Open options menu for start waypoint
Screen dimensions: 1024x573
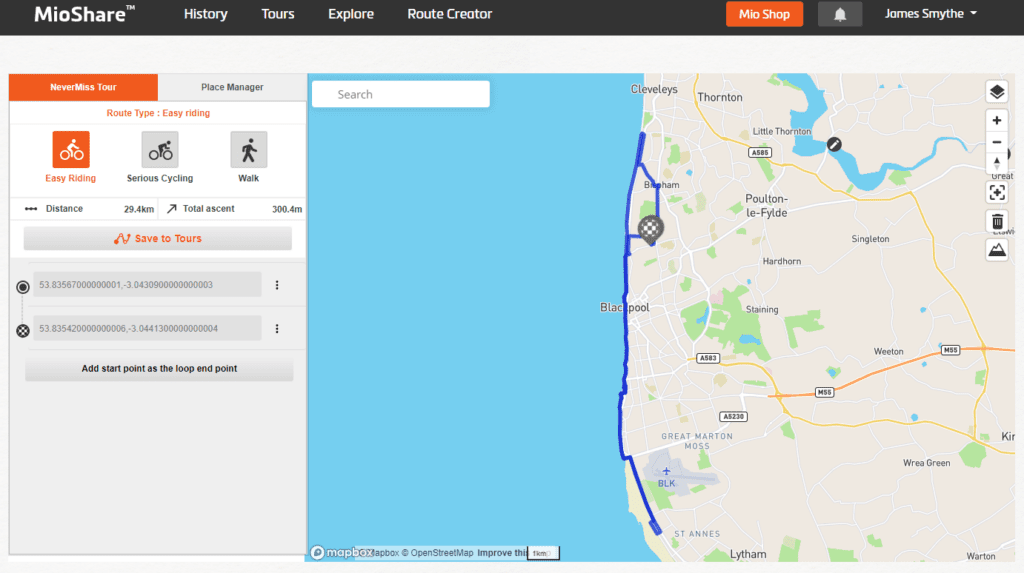tap(277, 285)
